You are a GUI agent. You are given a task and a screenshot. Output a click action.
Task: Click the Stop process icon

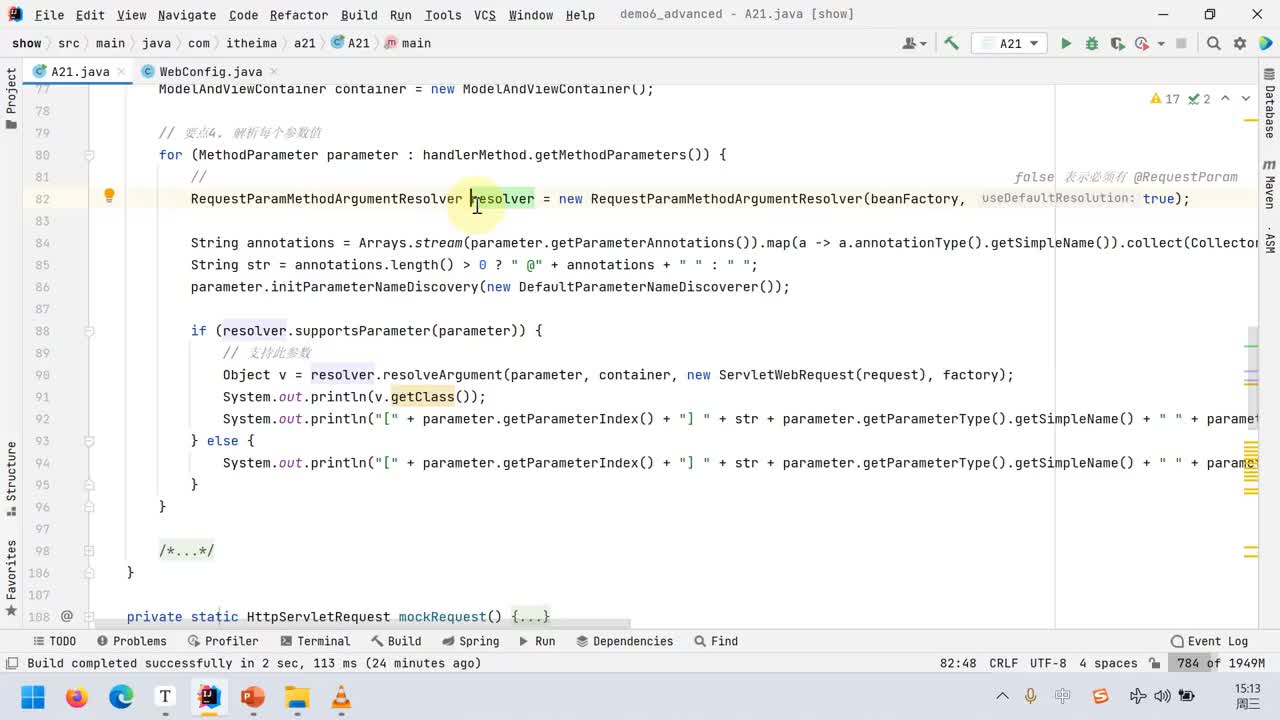1181,43
